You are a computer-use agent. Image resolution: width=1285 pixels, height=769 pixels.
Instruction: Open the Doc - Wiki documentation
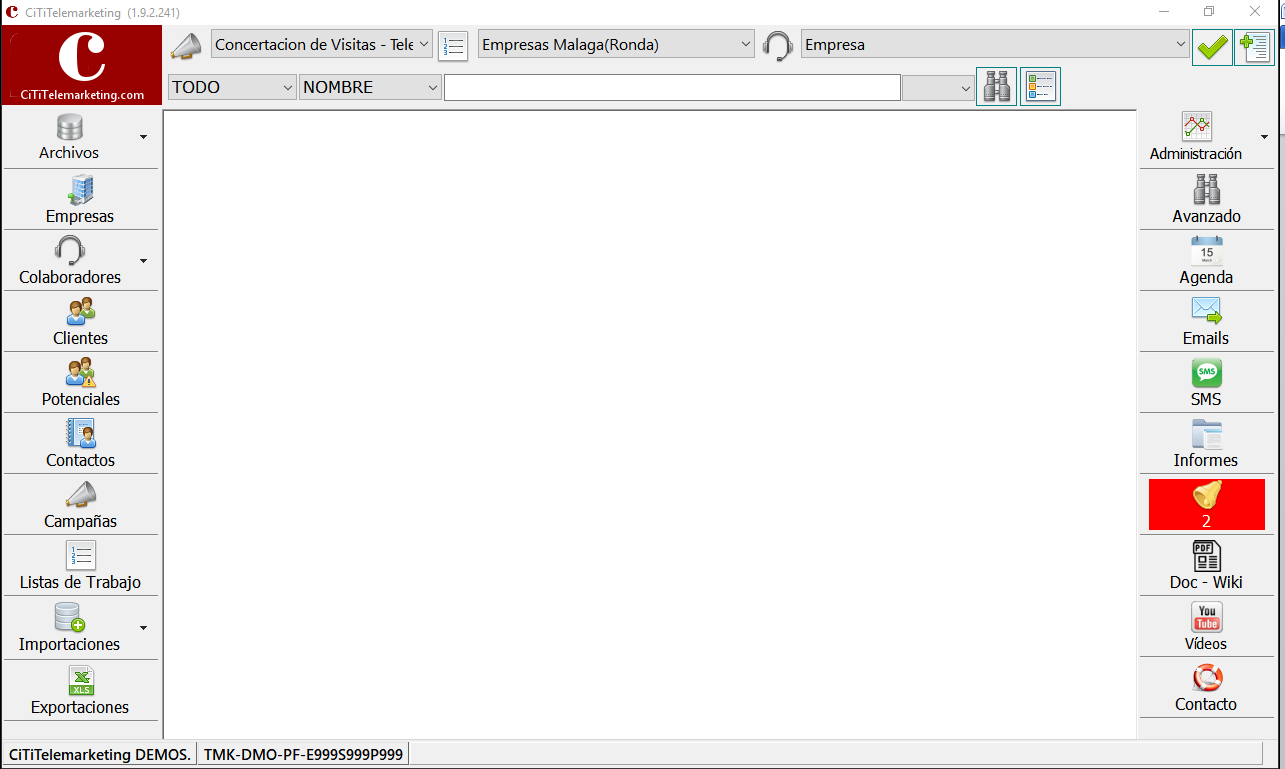(1206, 565)
